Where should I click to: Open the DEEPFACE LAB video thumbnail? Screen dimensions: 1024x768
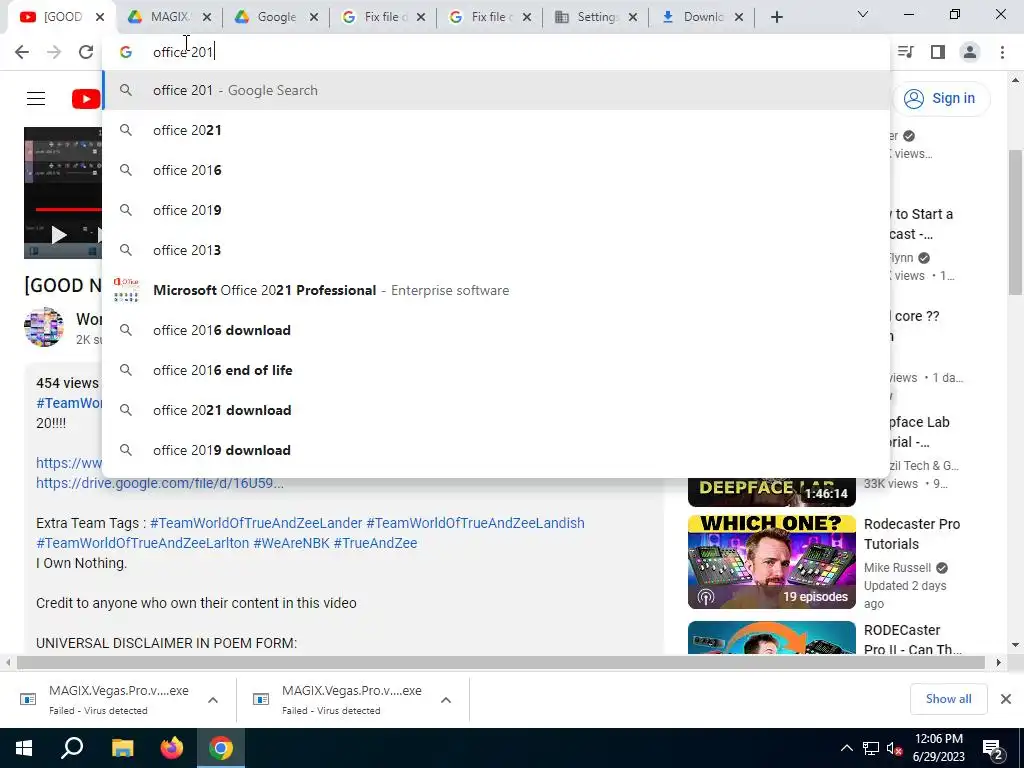coord(772,492)
